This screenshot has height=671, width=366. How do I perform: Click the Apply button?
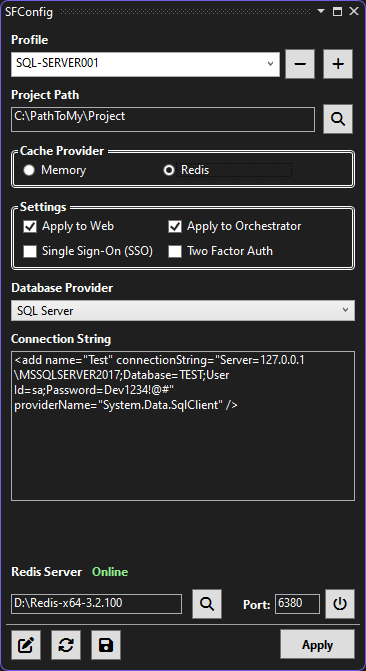click(x=317, y=645)
